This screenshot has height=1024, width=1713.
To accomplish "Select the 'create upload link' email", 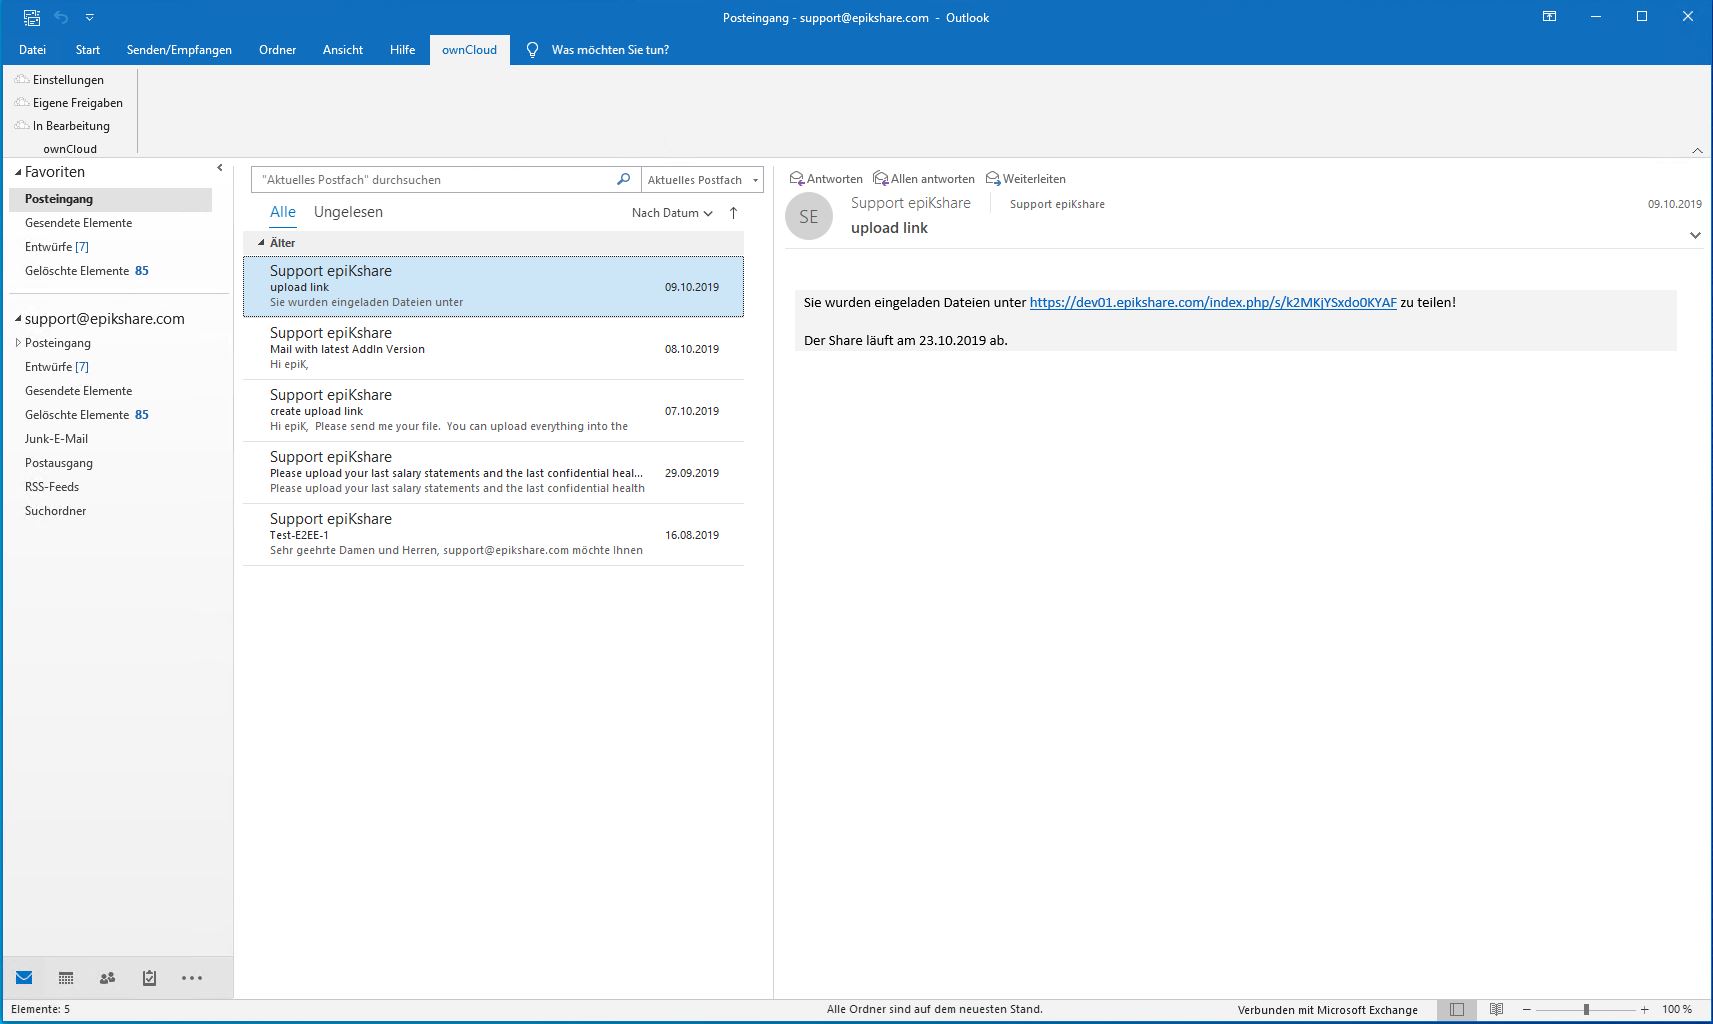I will tap(493, 411).
